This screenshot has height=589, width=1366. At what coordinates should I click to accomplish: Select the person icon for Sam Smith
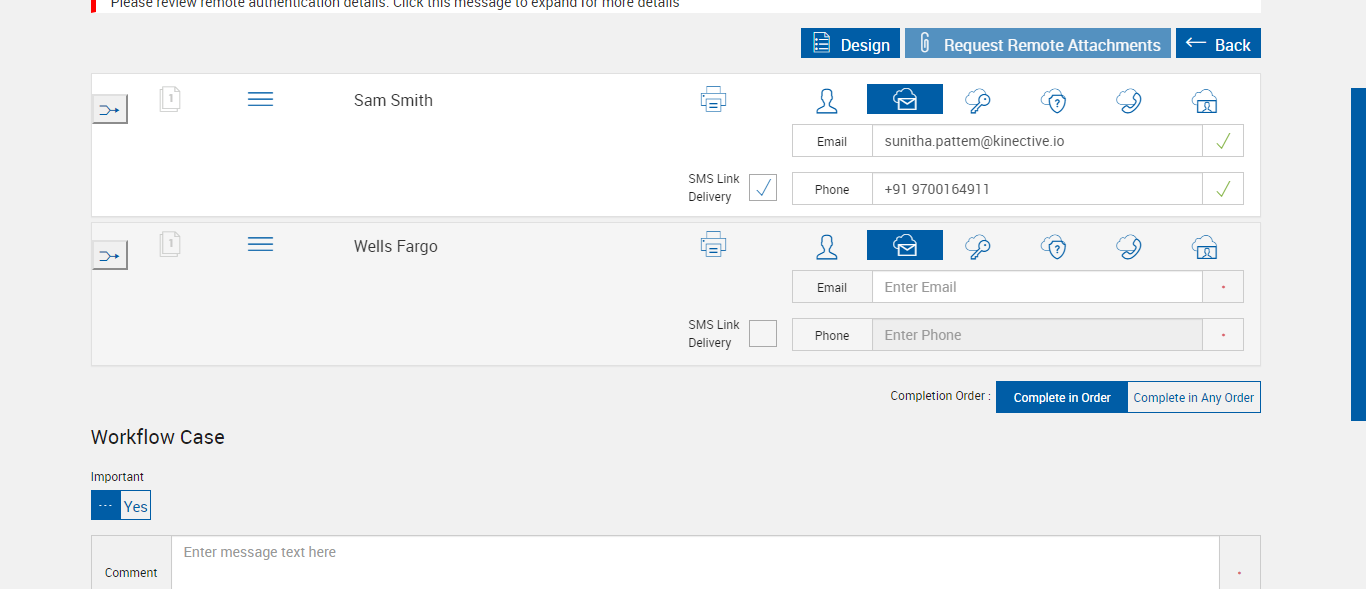826,100
